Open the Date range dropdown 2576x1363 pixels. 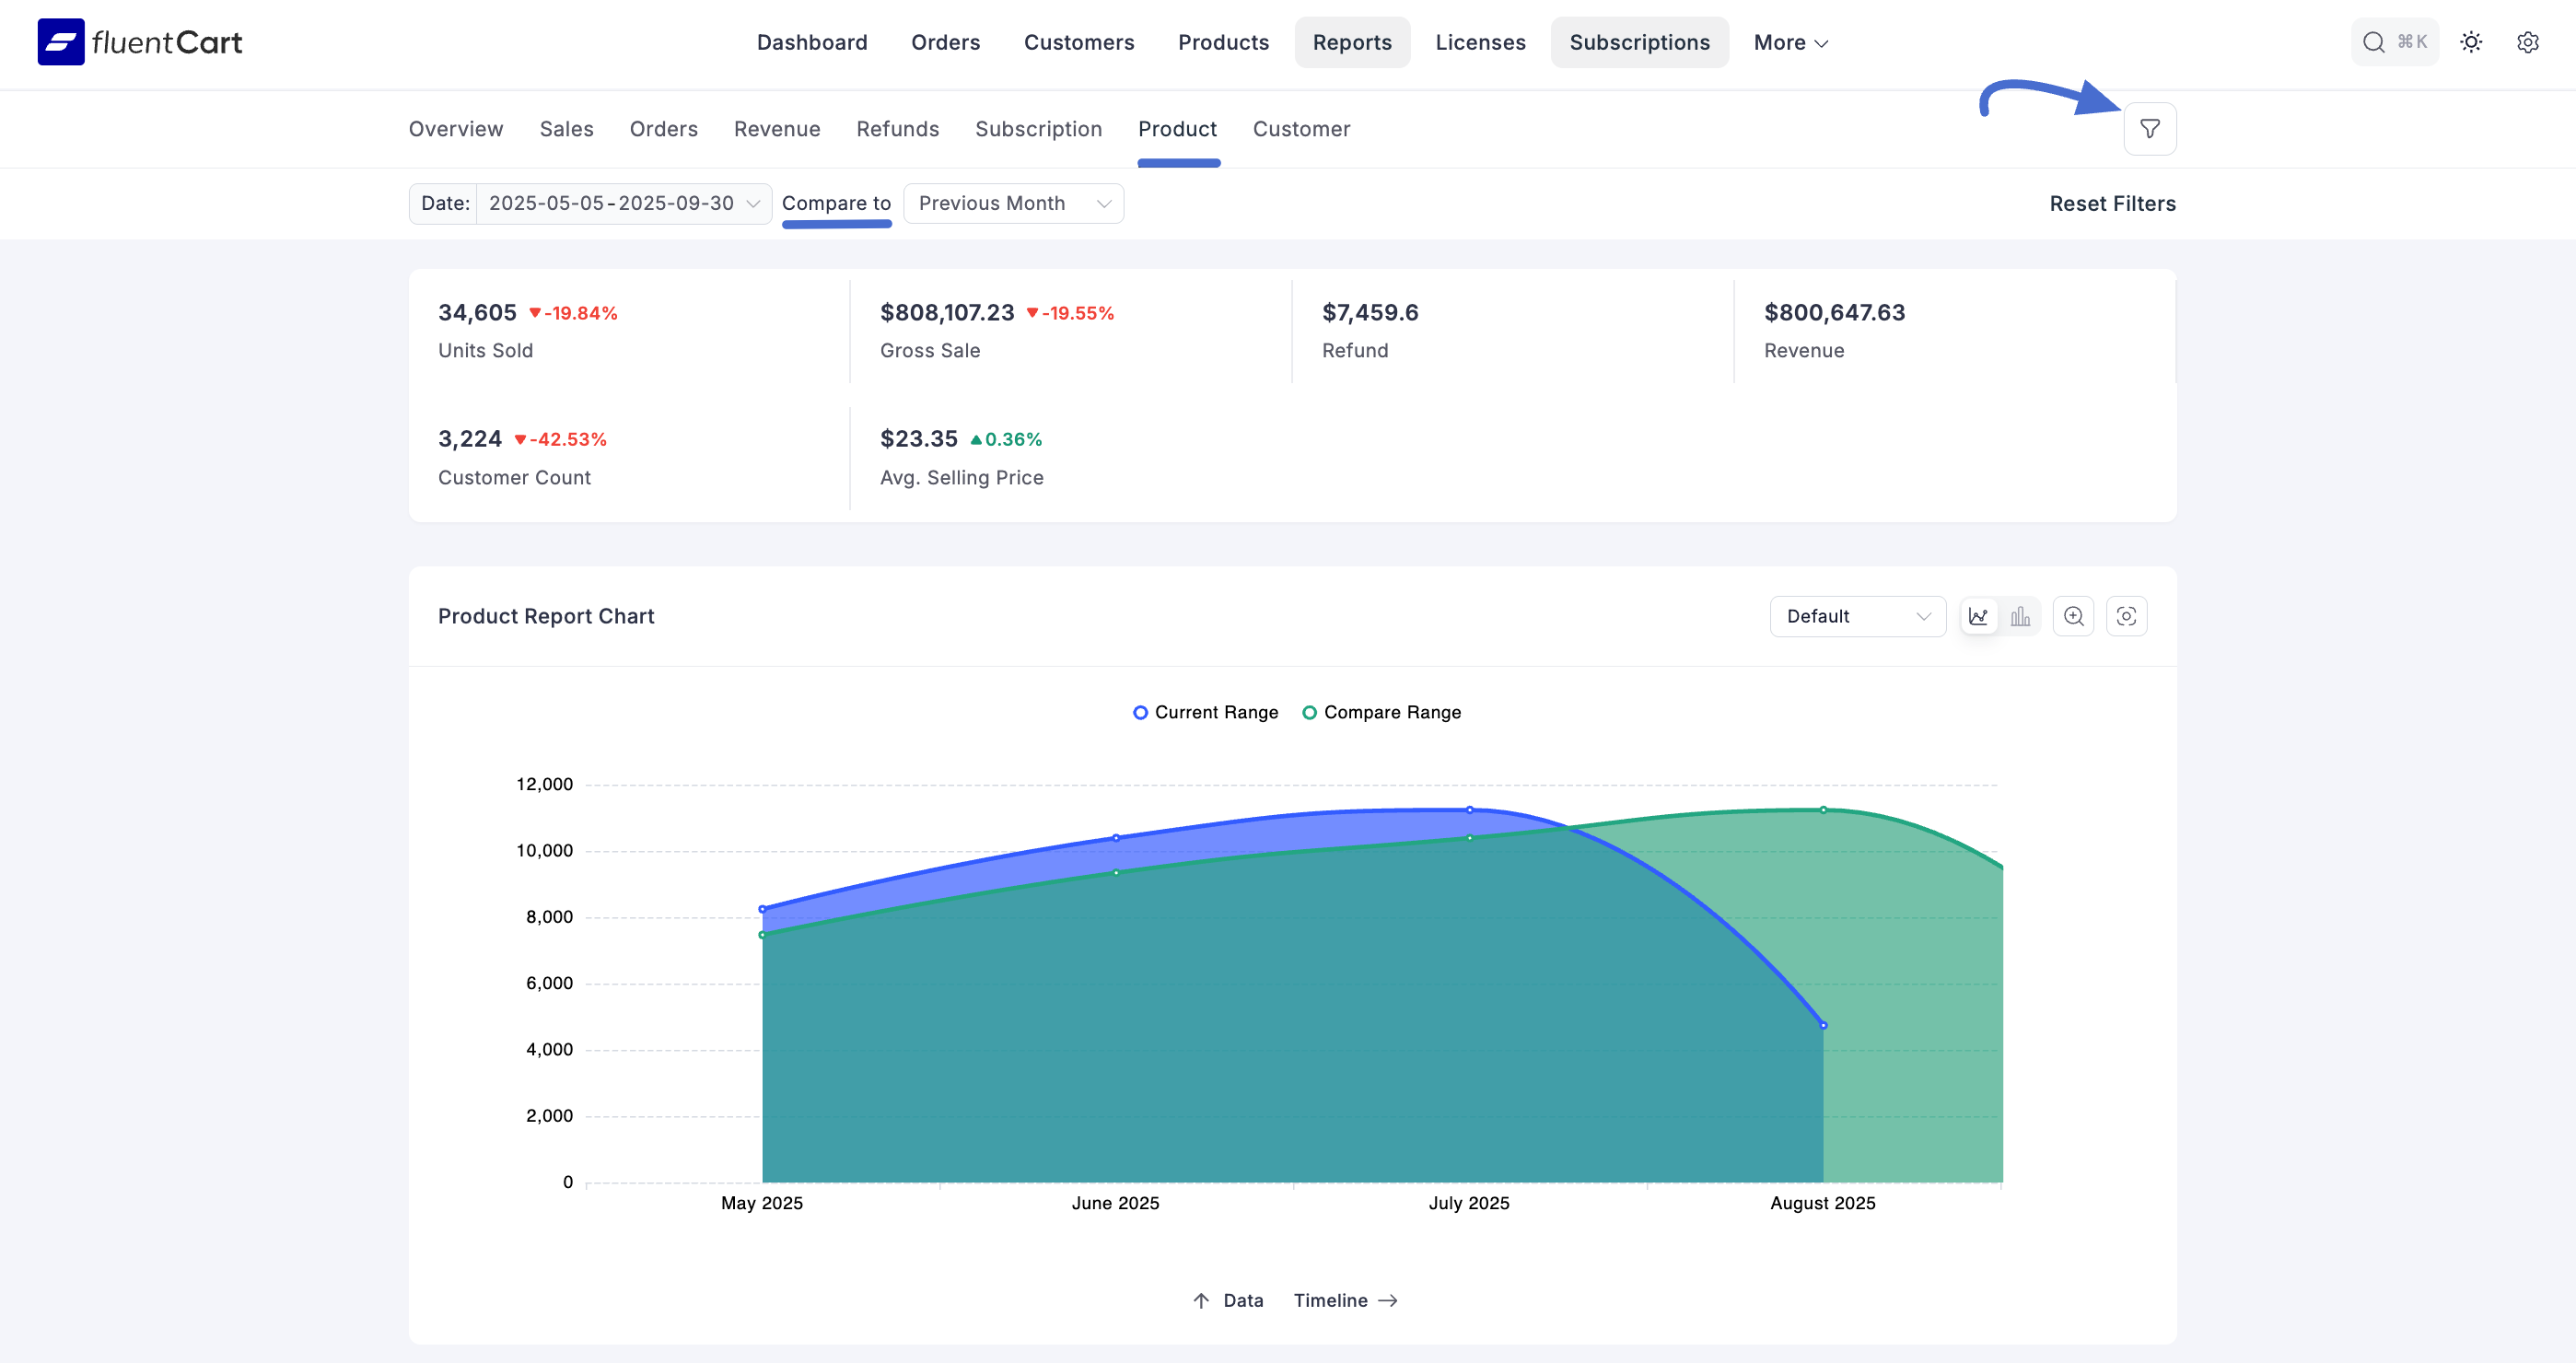[622, 203]
